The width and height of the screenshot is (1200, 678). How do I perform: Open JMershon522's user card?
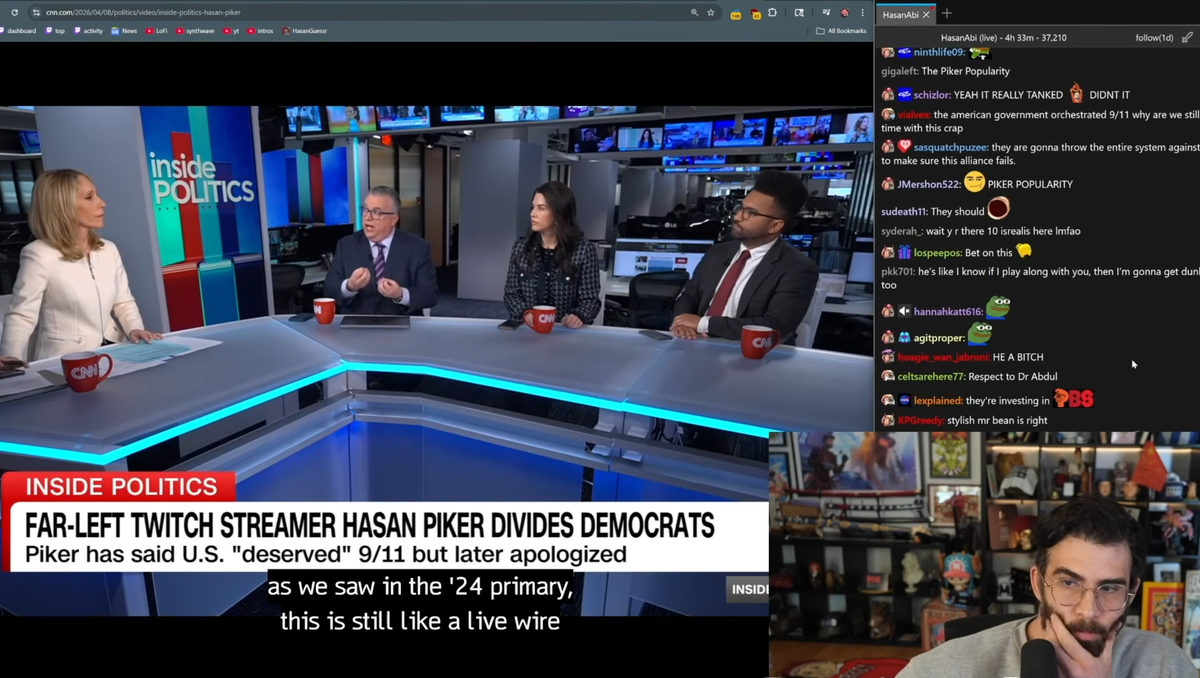tap(929, 184)
